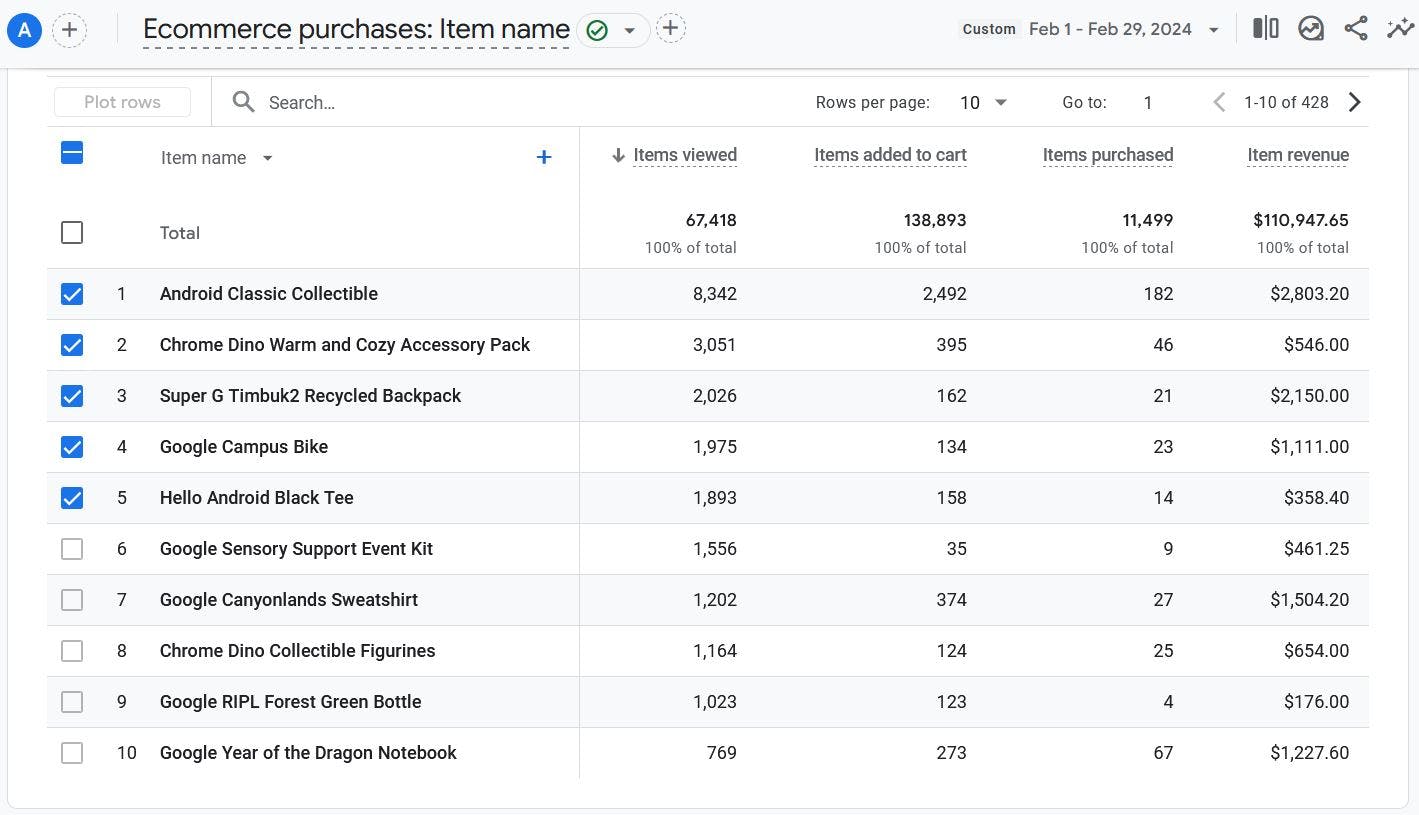Click 'Google Canyonlands Sweatshirt' item name
This screenshot has height=815, width=1419.
[289, 600]
